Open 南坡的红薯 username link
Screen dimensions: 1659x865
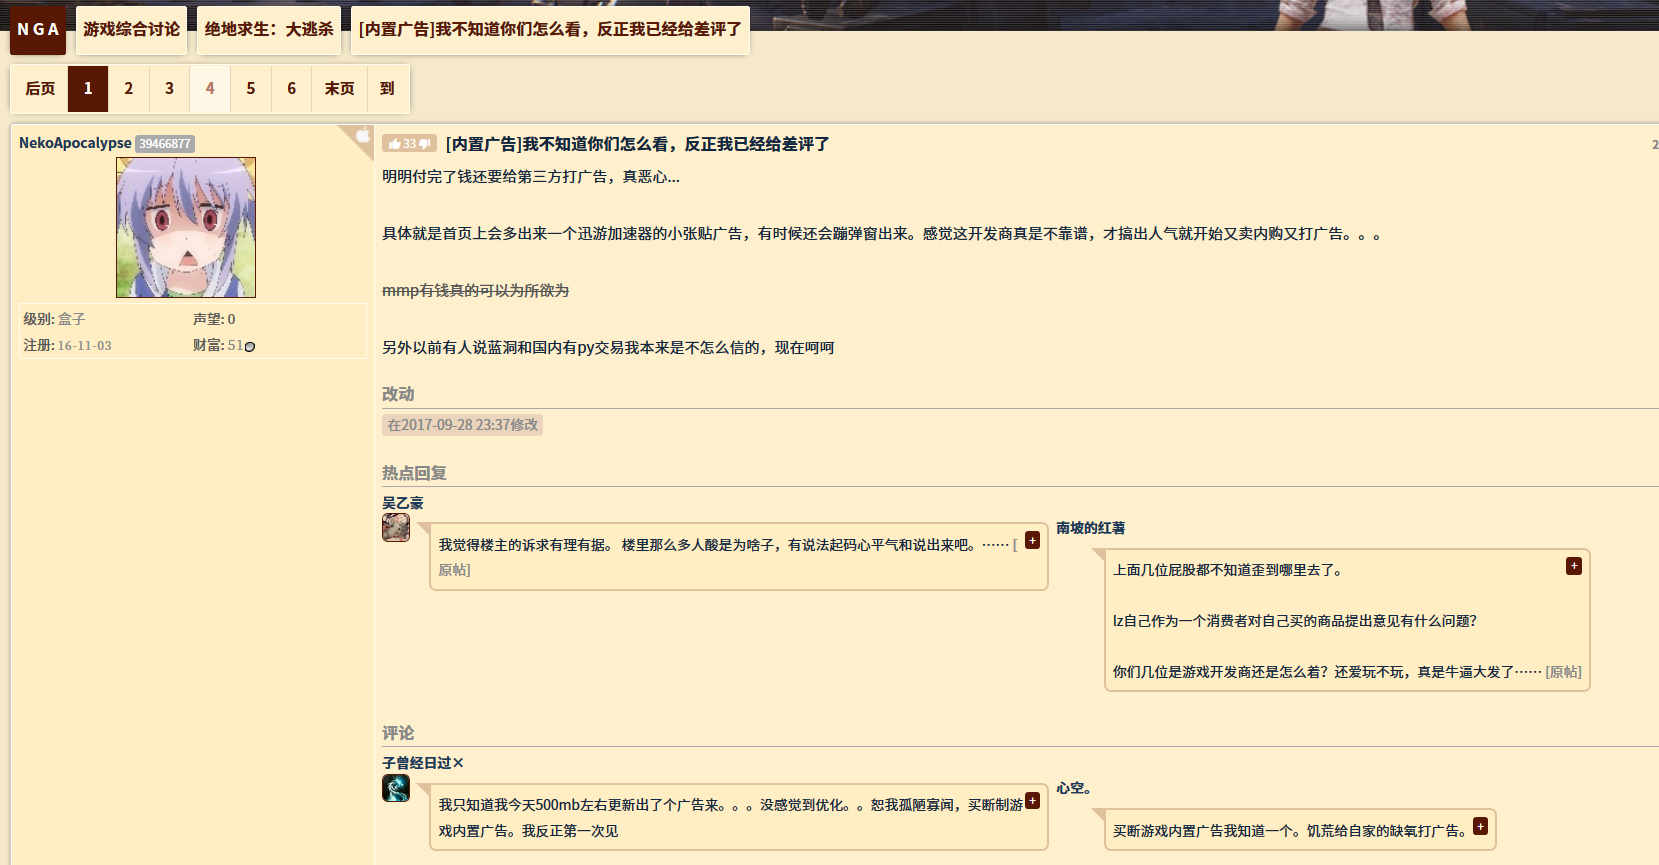point(1091,528)
